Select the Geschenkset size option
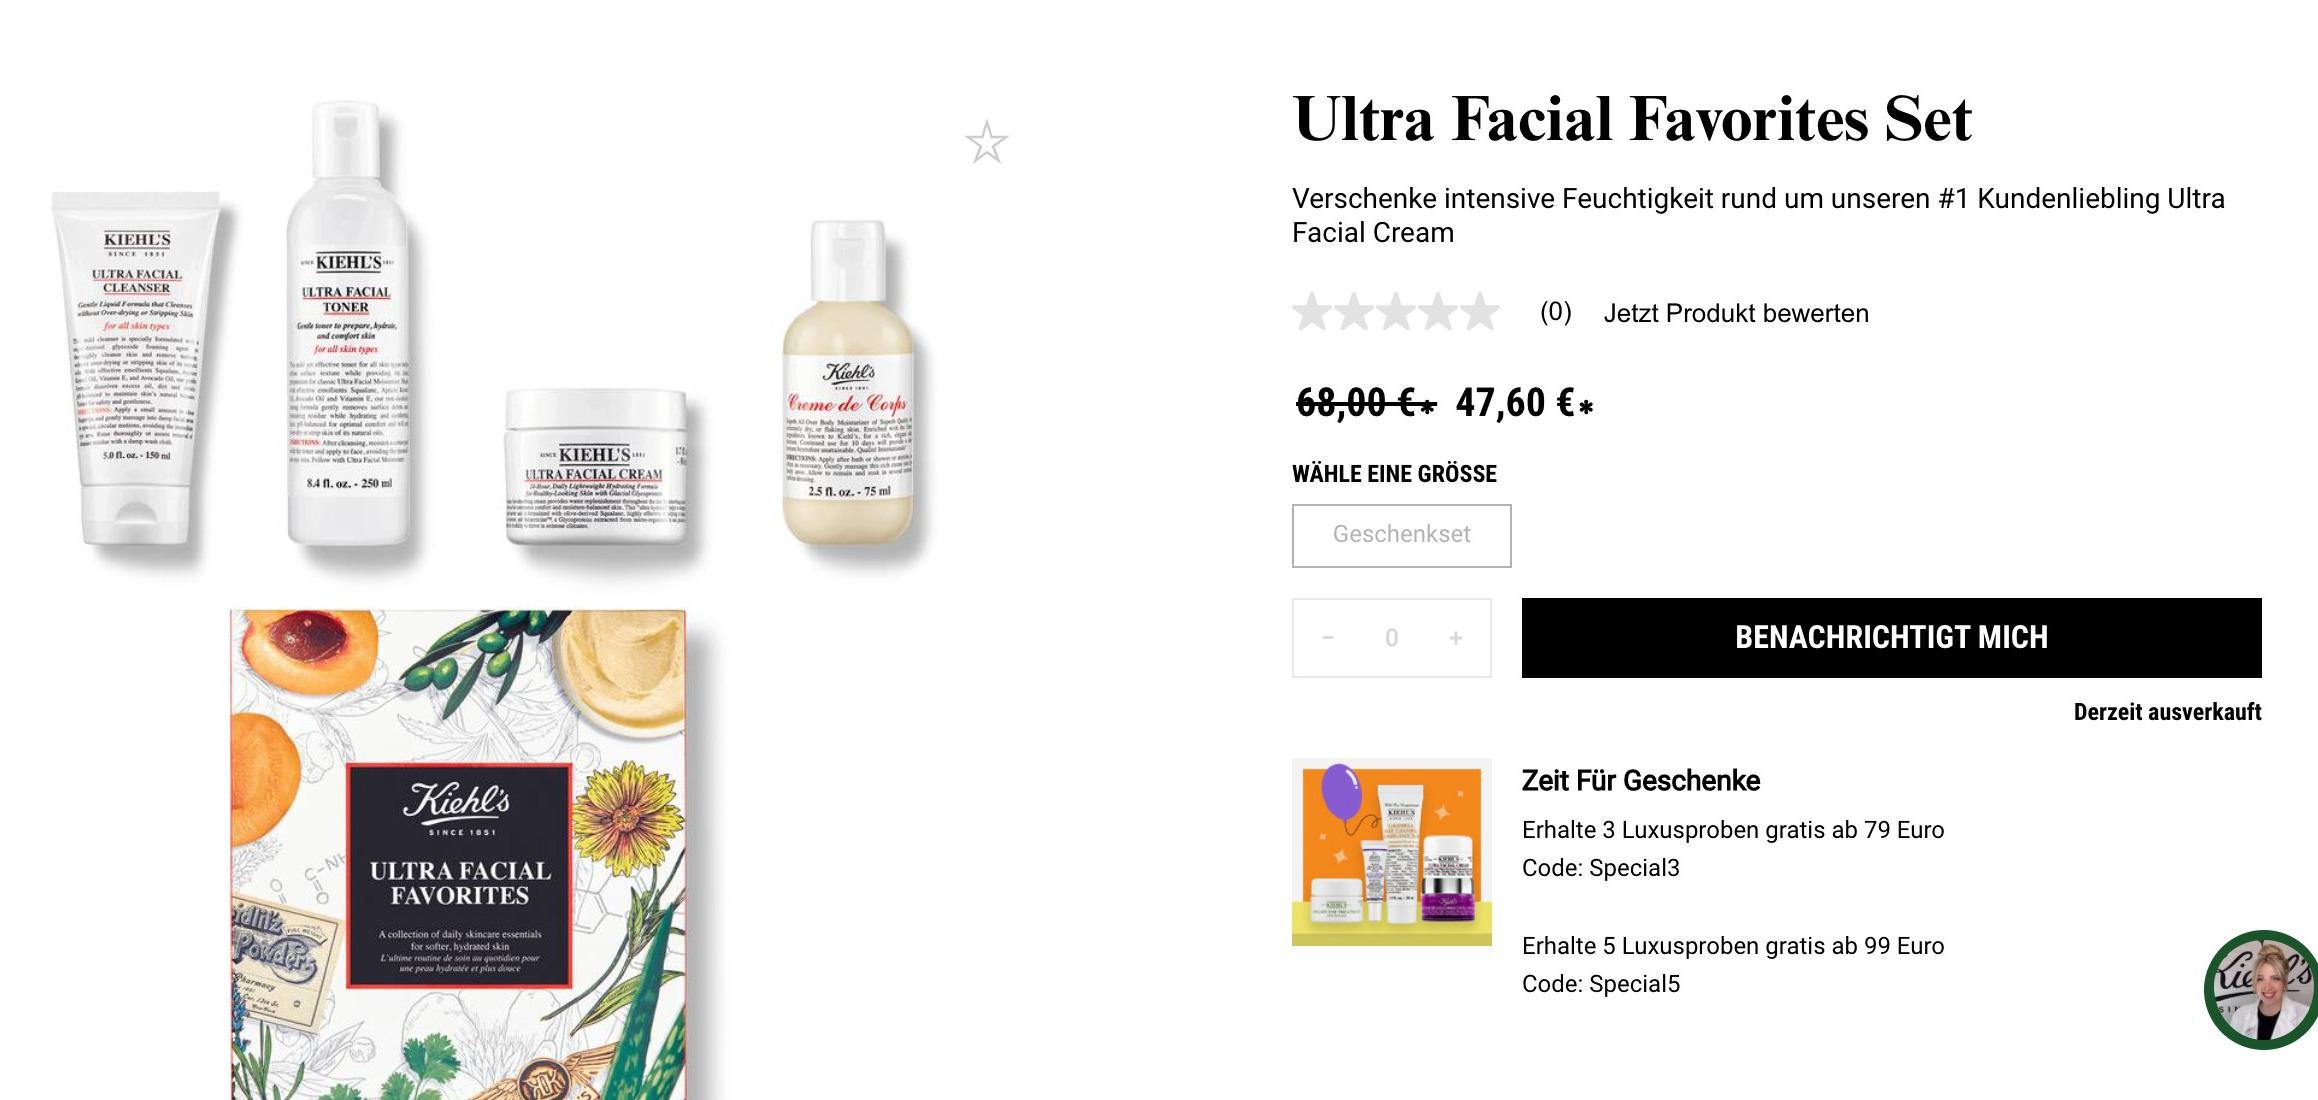2318x1100 pixels. coord(1401,535)
